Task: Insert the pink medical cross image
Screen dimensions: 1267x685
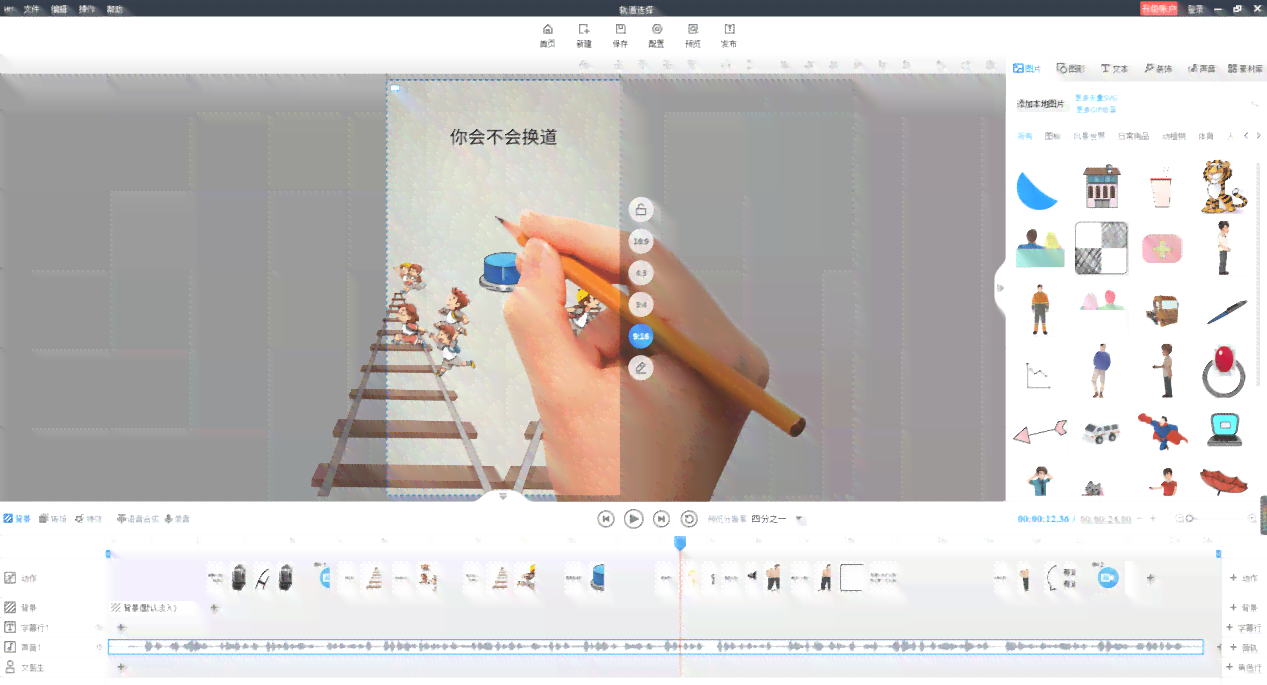Action: (x=1161, y=248)
